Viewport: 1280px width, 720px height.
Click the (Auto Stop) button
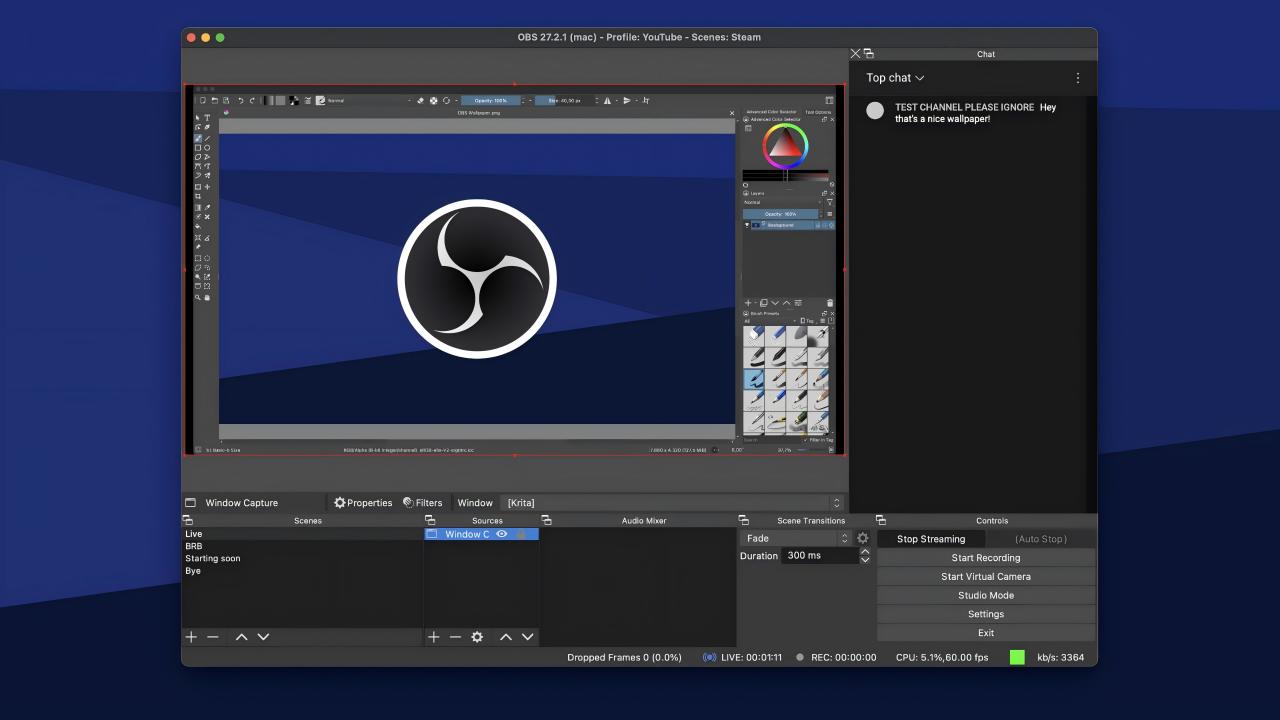pos(1041,539)
